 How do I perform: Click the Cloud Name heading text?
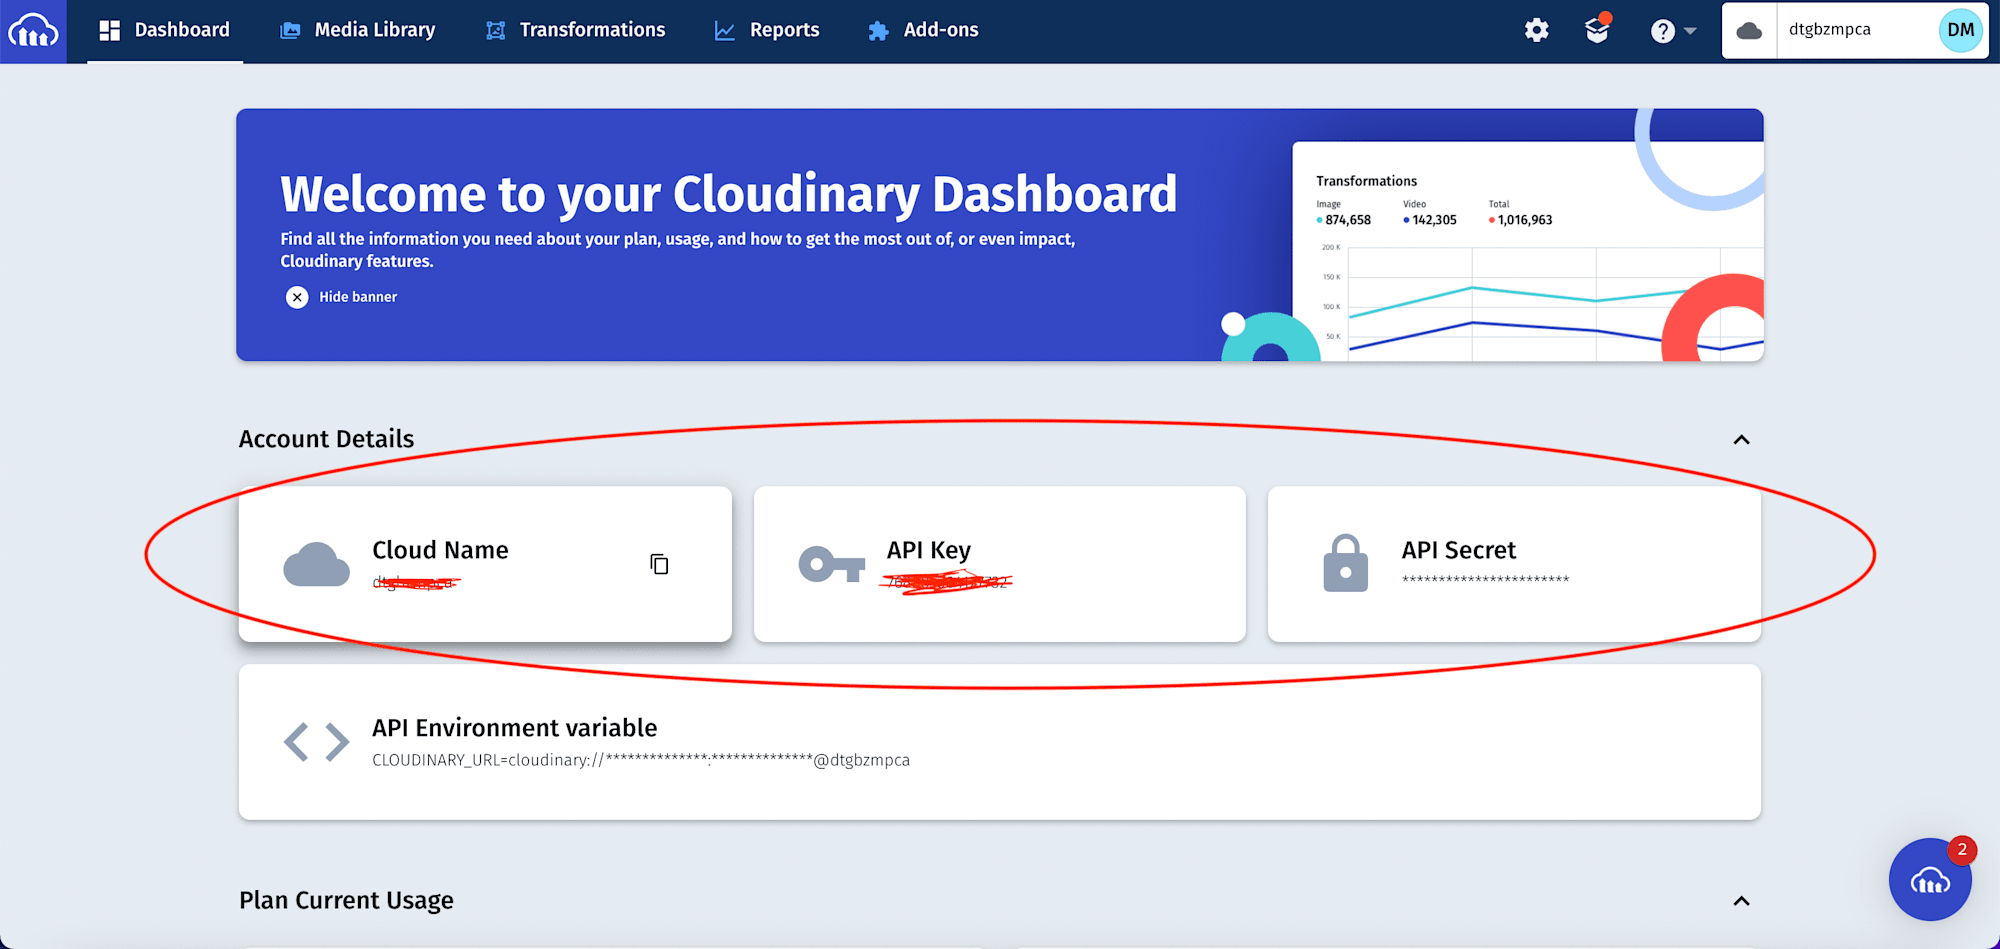pyautogui.click(x=440, y=550)
